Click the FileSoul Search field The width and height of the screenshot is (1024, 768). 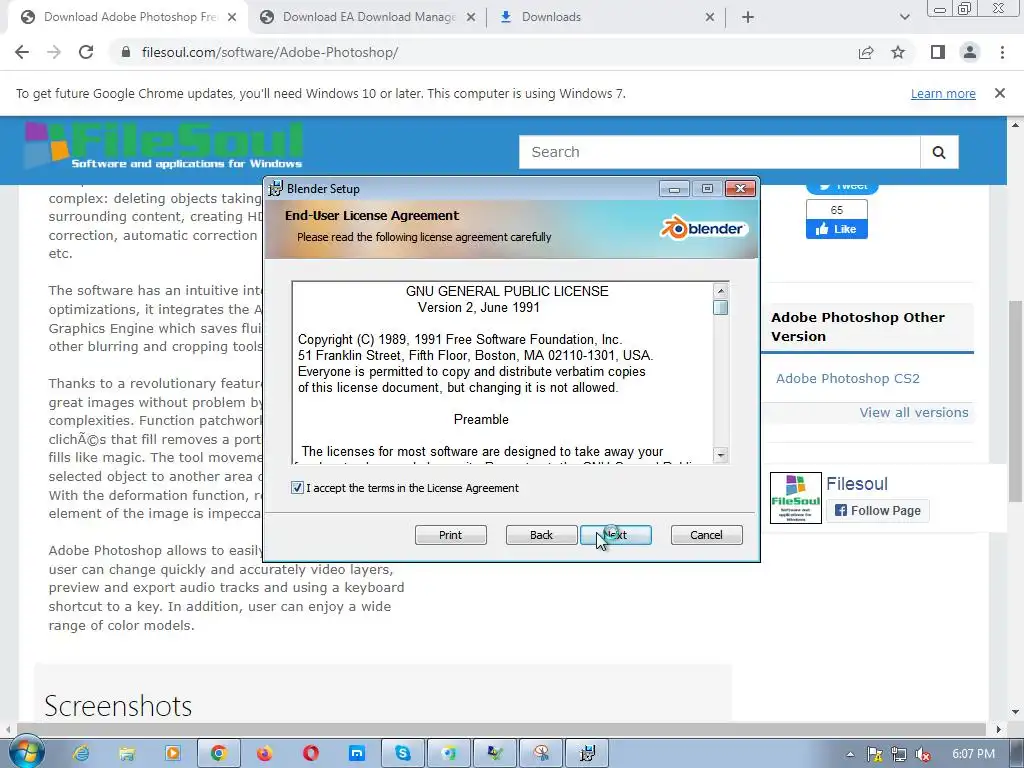[720, 152]
